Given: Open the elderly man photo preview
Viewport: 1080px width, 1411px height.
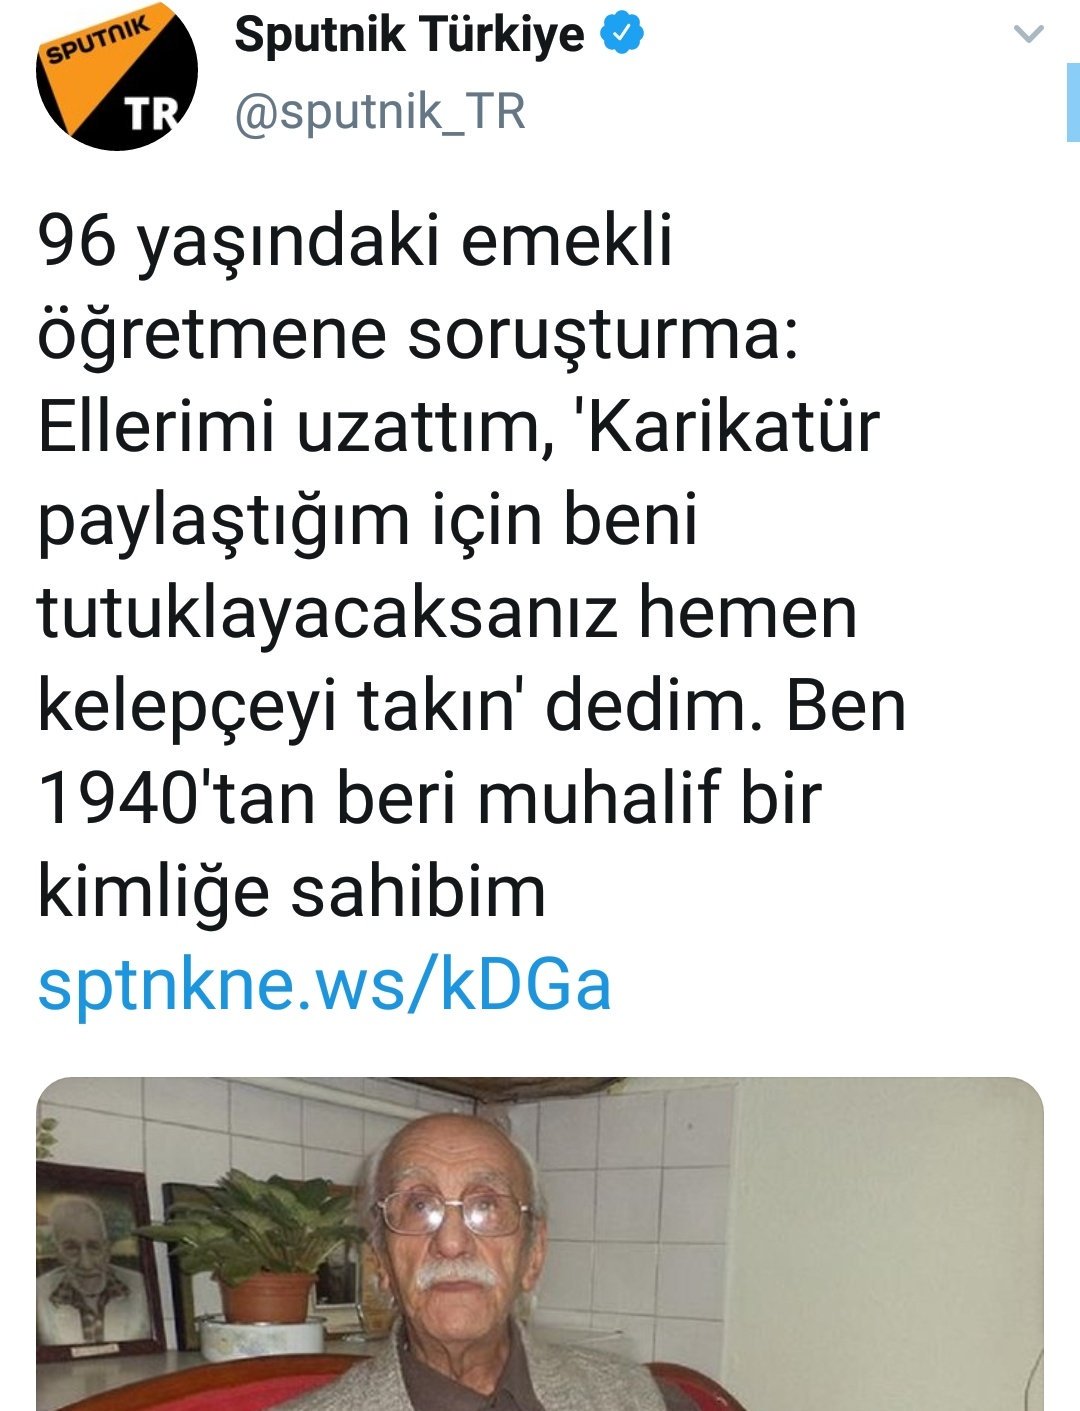Looking at the screenshot, I should click(x=540, y=1244).
